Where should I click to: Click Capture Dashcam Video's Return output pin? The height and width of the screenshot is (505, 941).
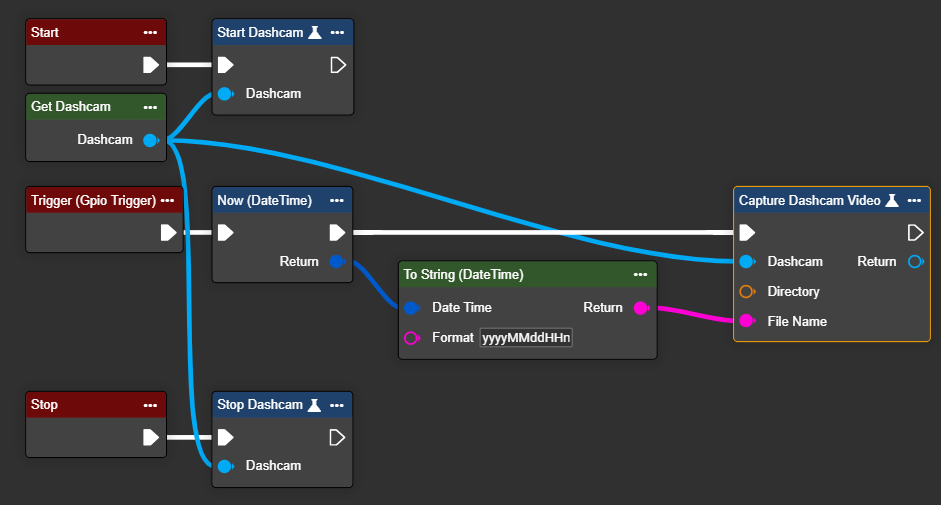click(x=914, y=262)
